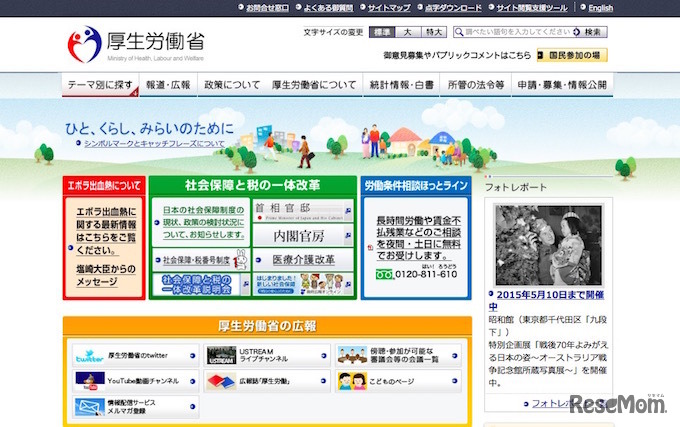The height and width of the screenshot is (427, 680).
Task: Click the meeting list 審議会 icon
Action: pos(351,356)
